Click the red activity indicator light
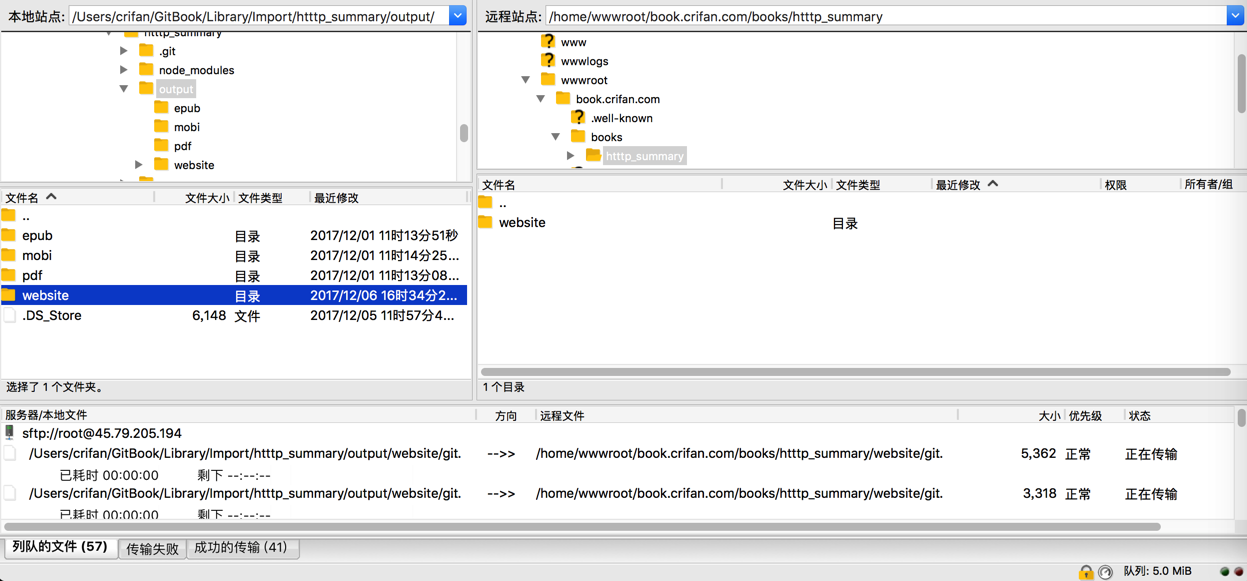This screenshot has width=1247, height=581. (1239, 572)
